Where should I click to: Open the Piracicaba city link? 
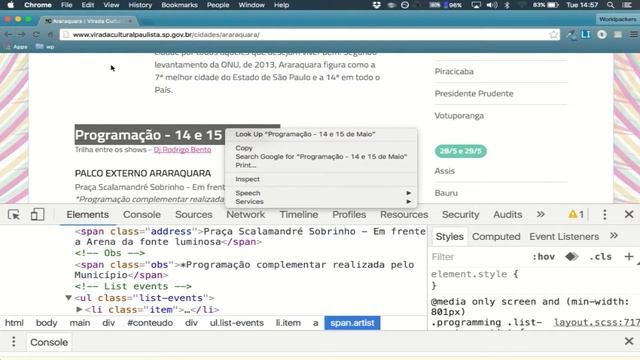pyautogui.click(x=454, y=71)
